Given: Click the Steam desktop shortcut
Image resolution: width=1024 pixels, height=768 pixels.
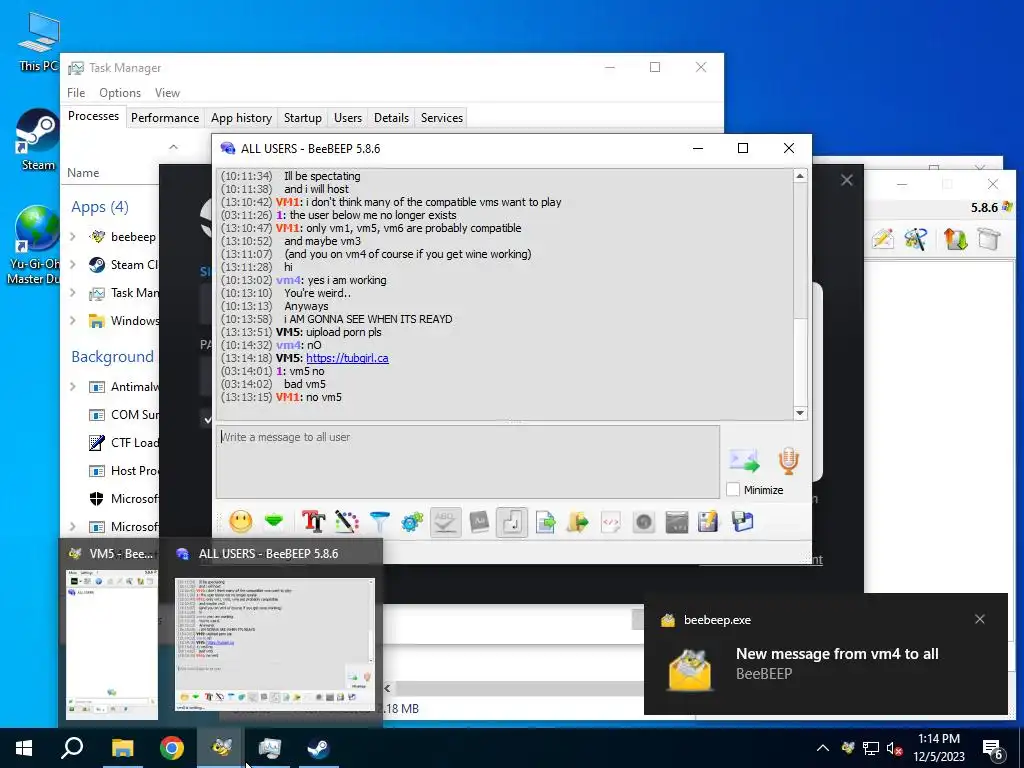Looking at the screenshot, I should tap(37, 140).
